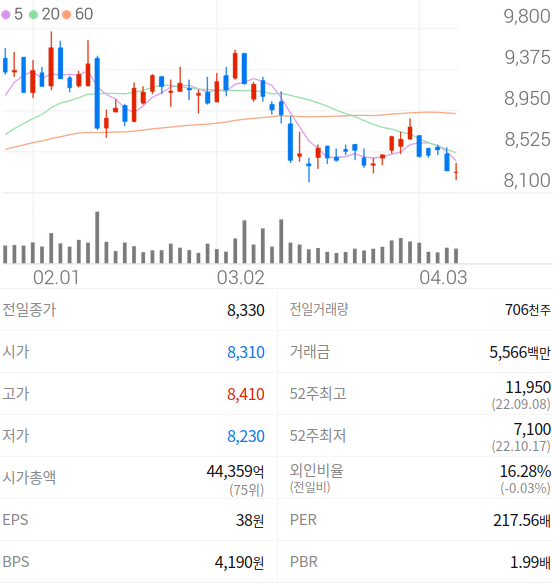Click the PER value 217.56배

click(x=522, y=520)
